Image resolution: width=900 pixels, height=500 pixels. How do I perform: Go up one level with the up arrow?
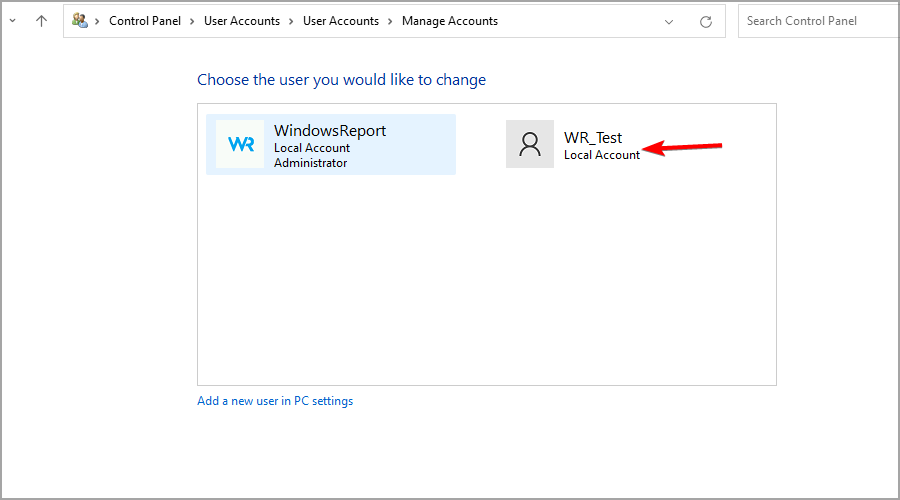(41, 21)
